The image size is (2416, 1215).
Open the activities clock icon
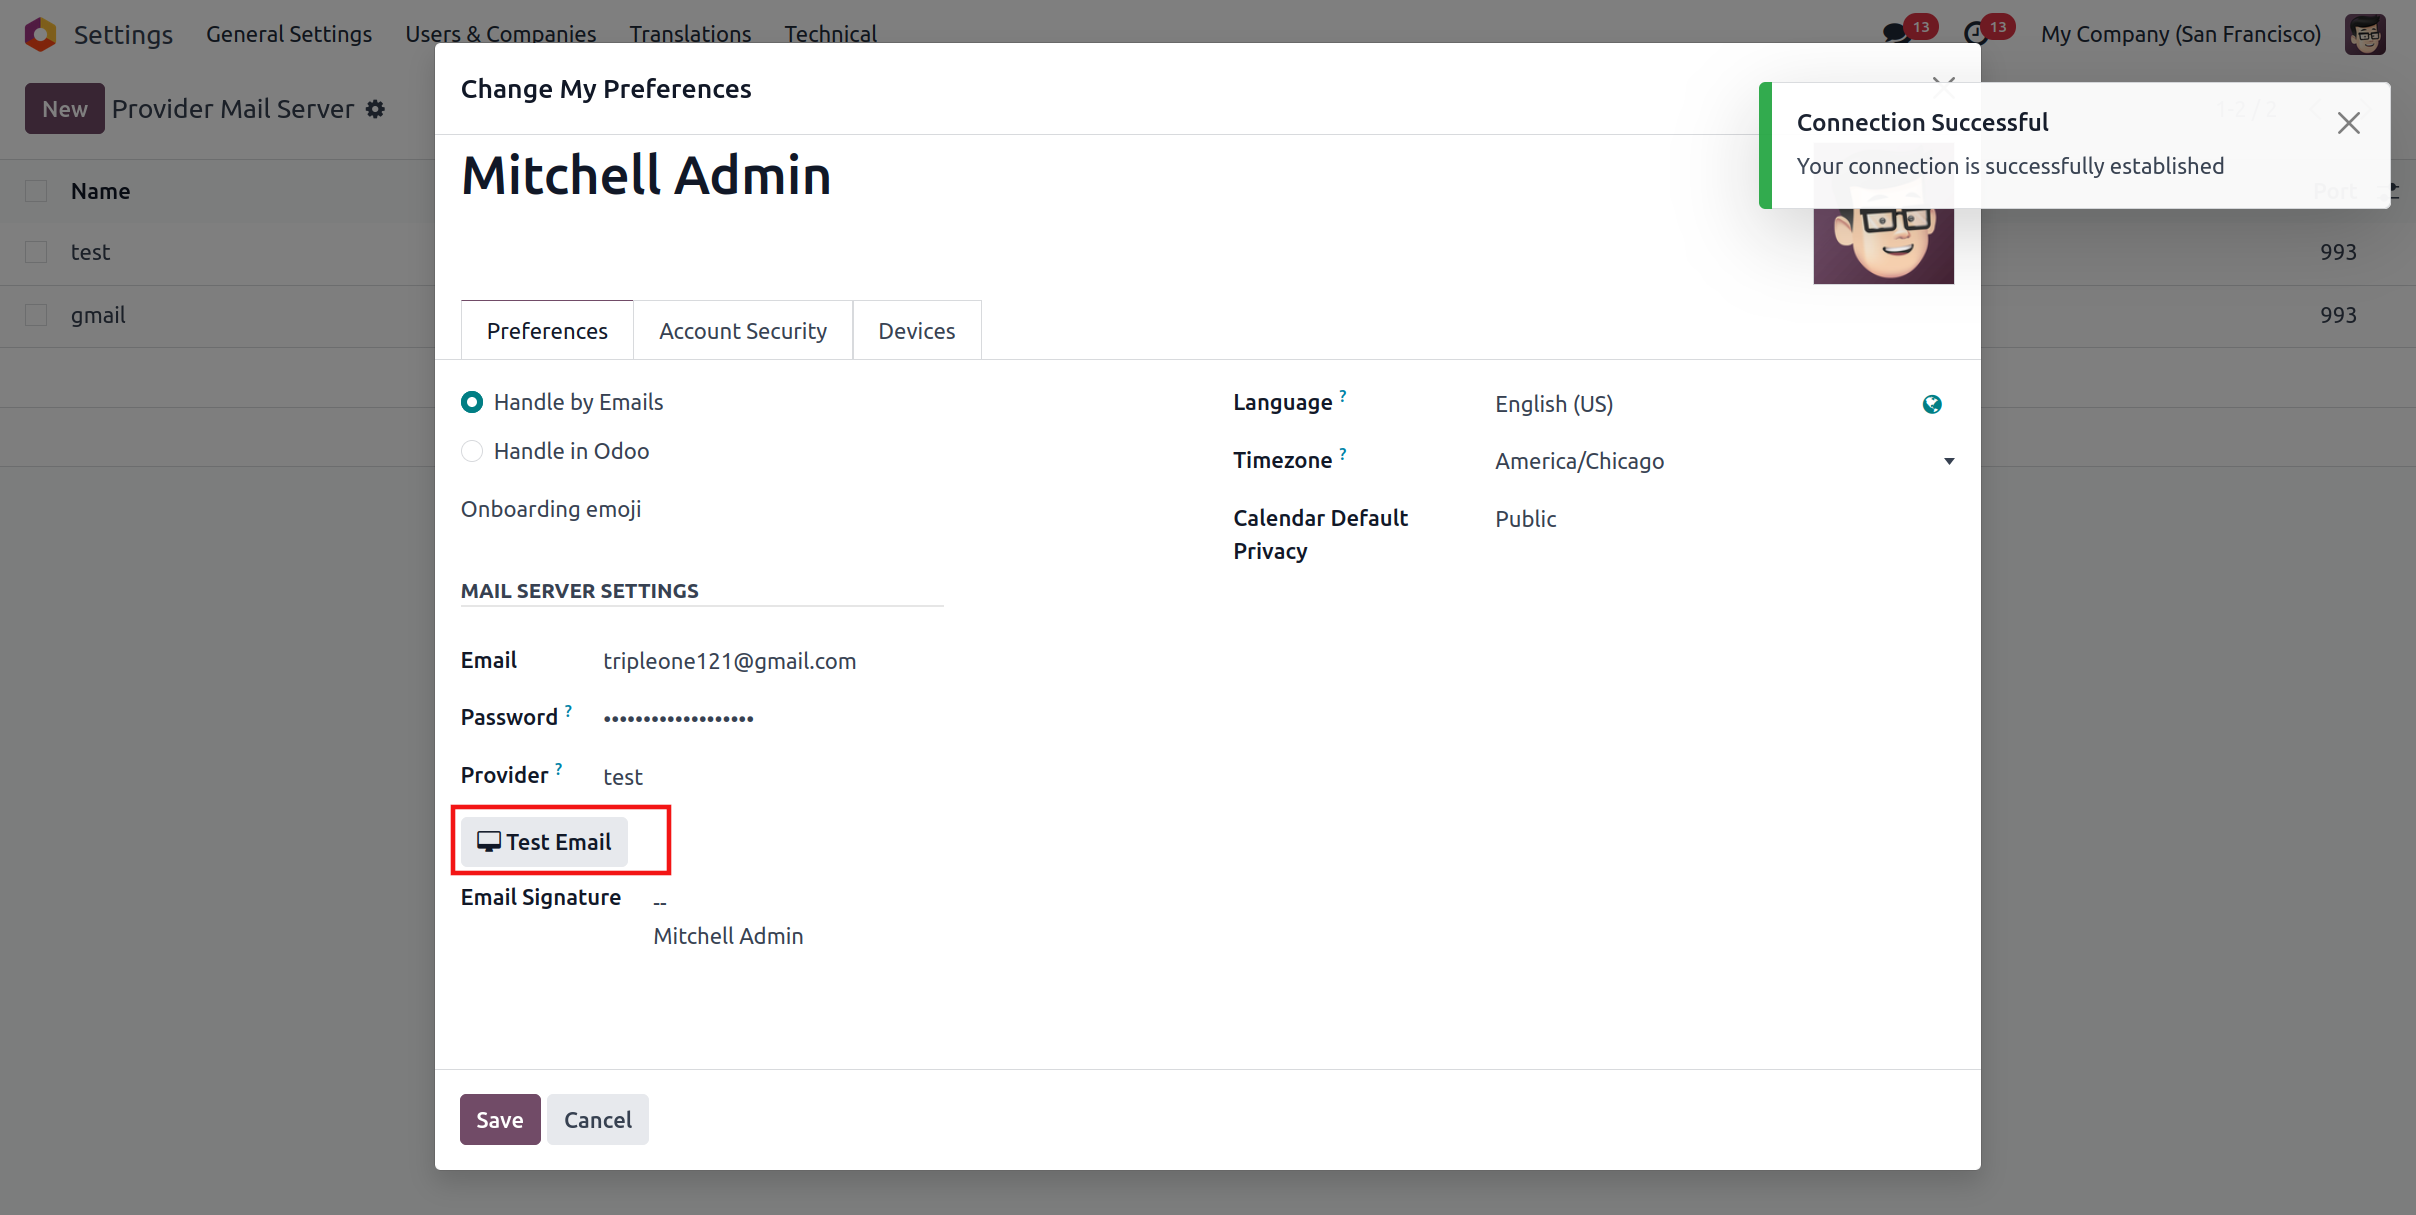coord(1975,34)
